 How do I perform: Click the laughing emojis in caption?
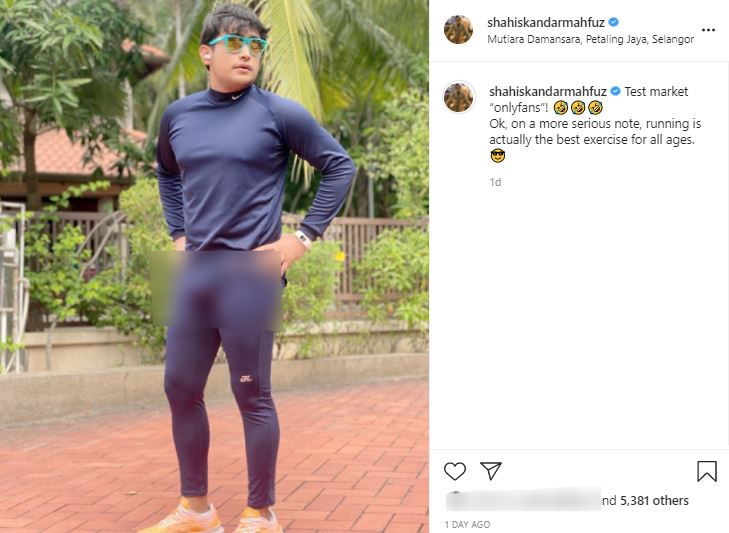click(578, 107)
